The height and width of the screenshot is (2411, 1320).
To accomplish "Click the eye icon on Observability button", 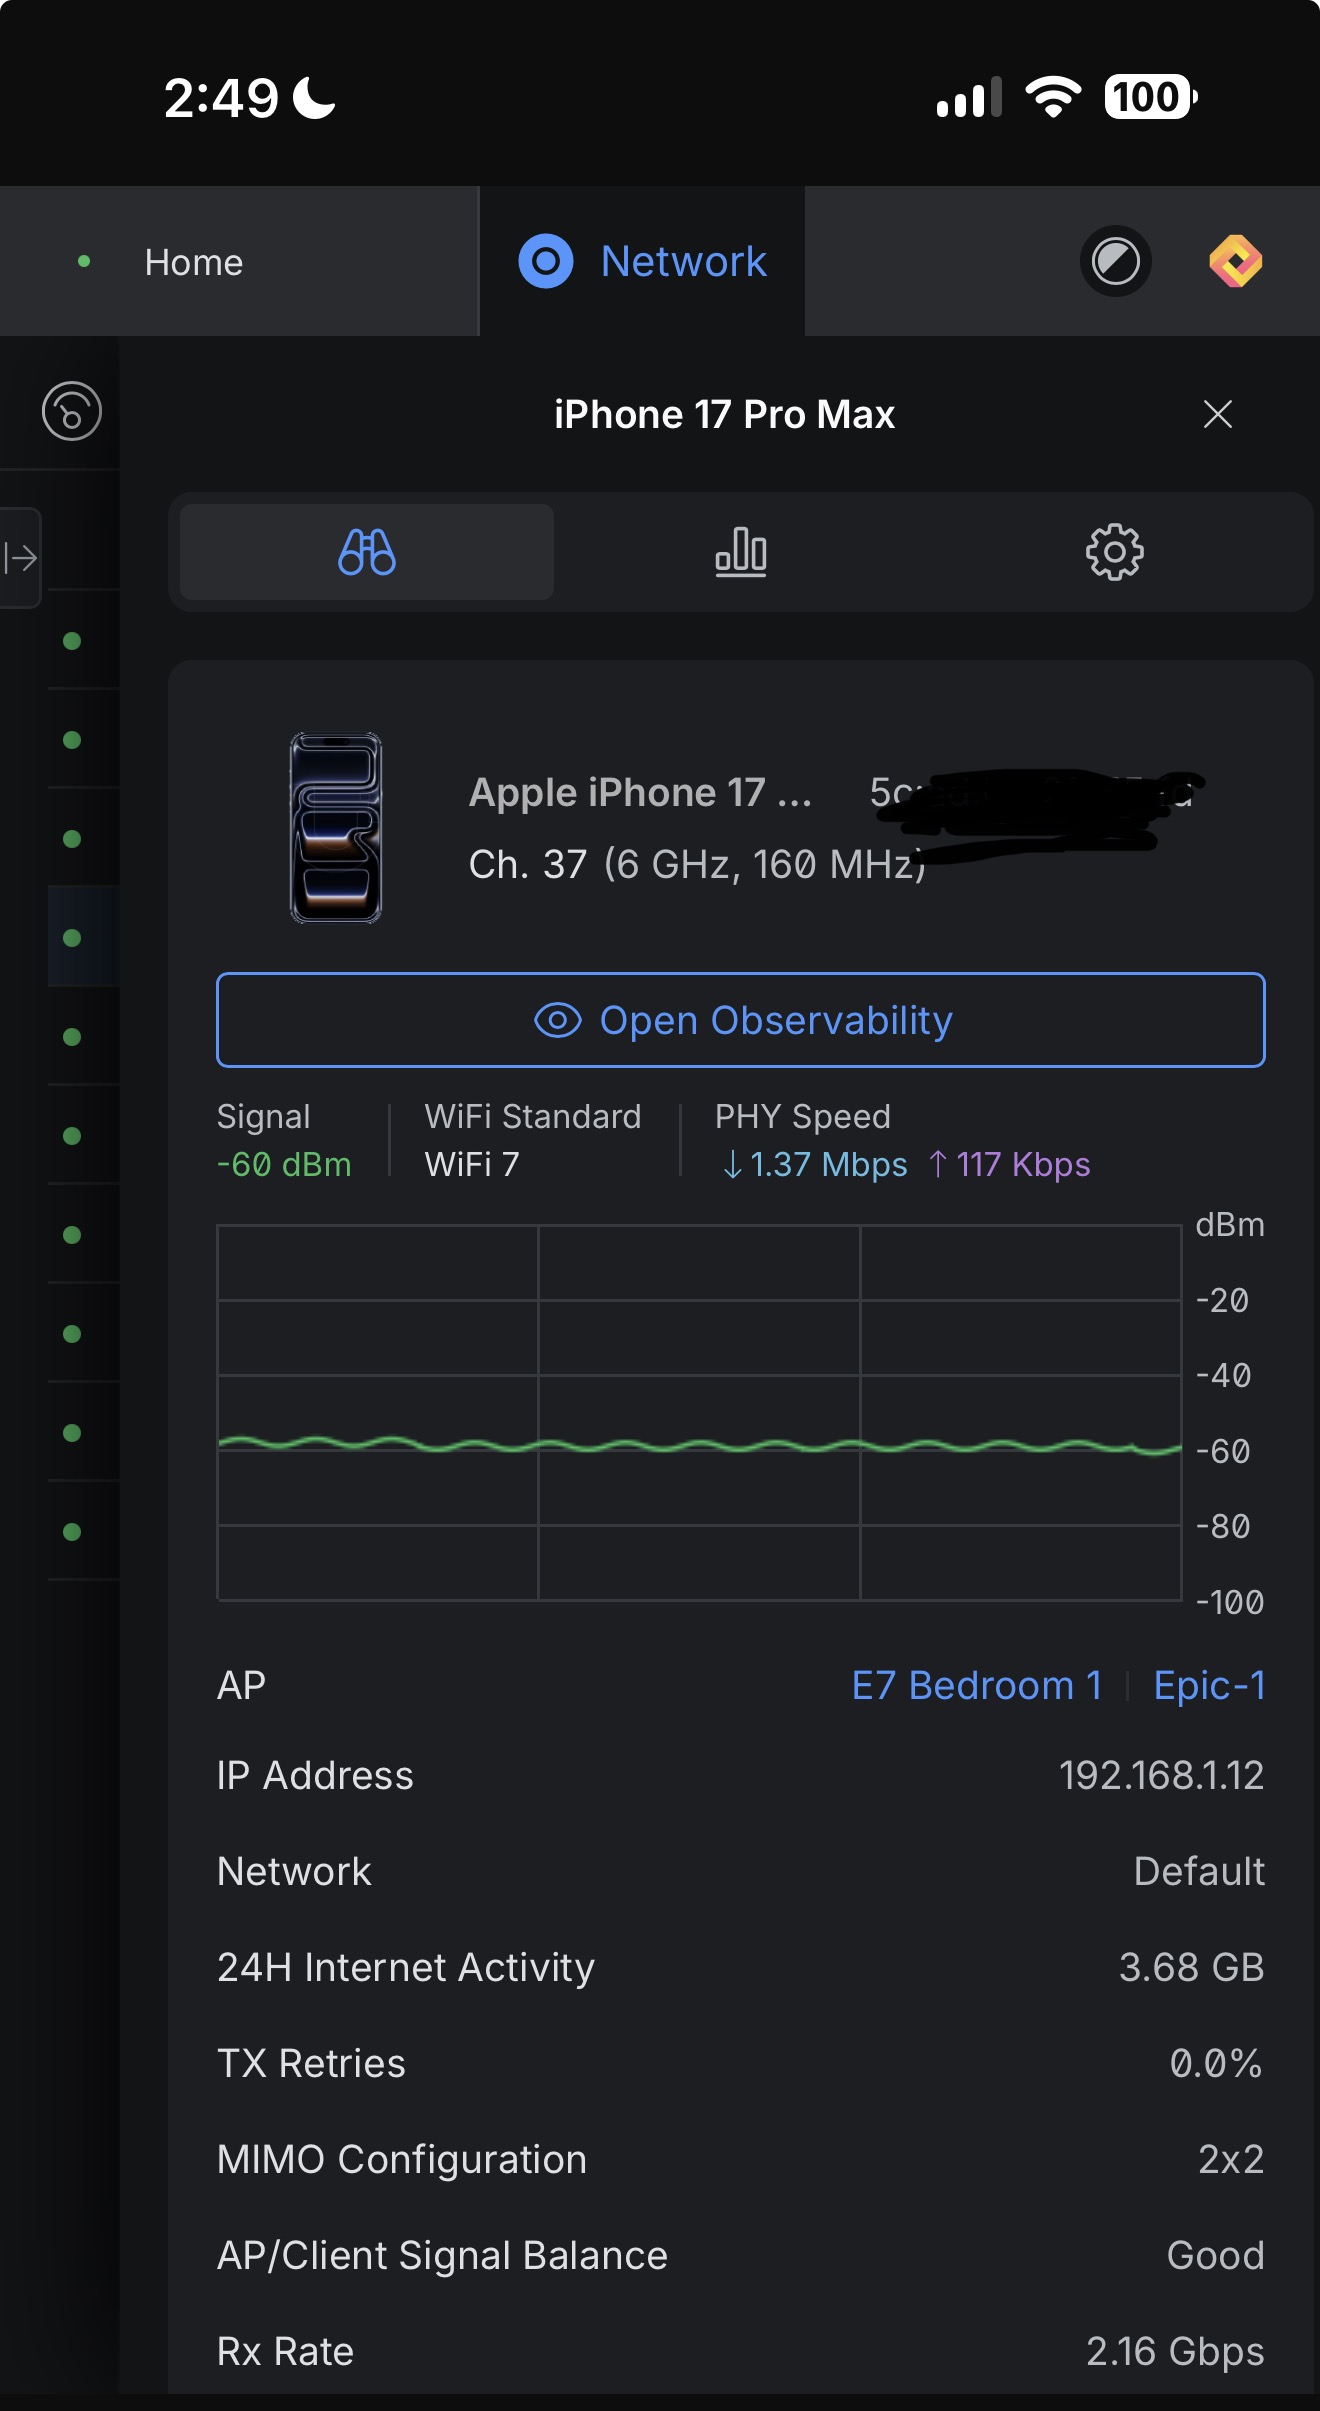I will (x=558, y=1020).
